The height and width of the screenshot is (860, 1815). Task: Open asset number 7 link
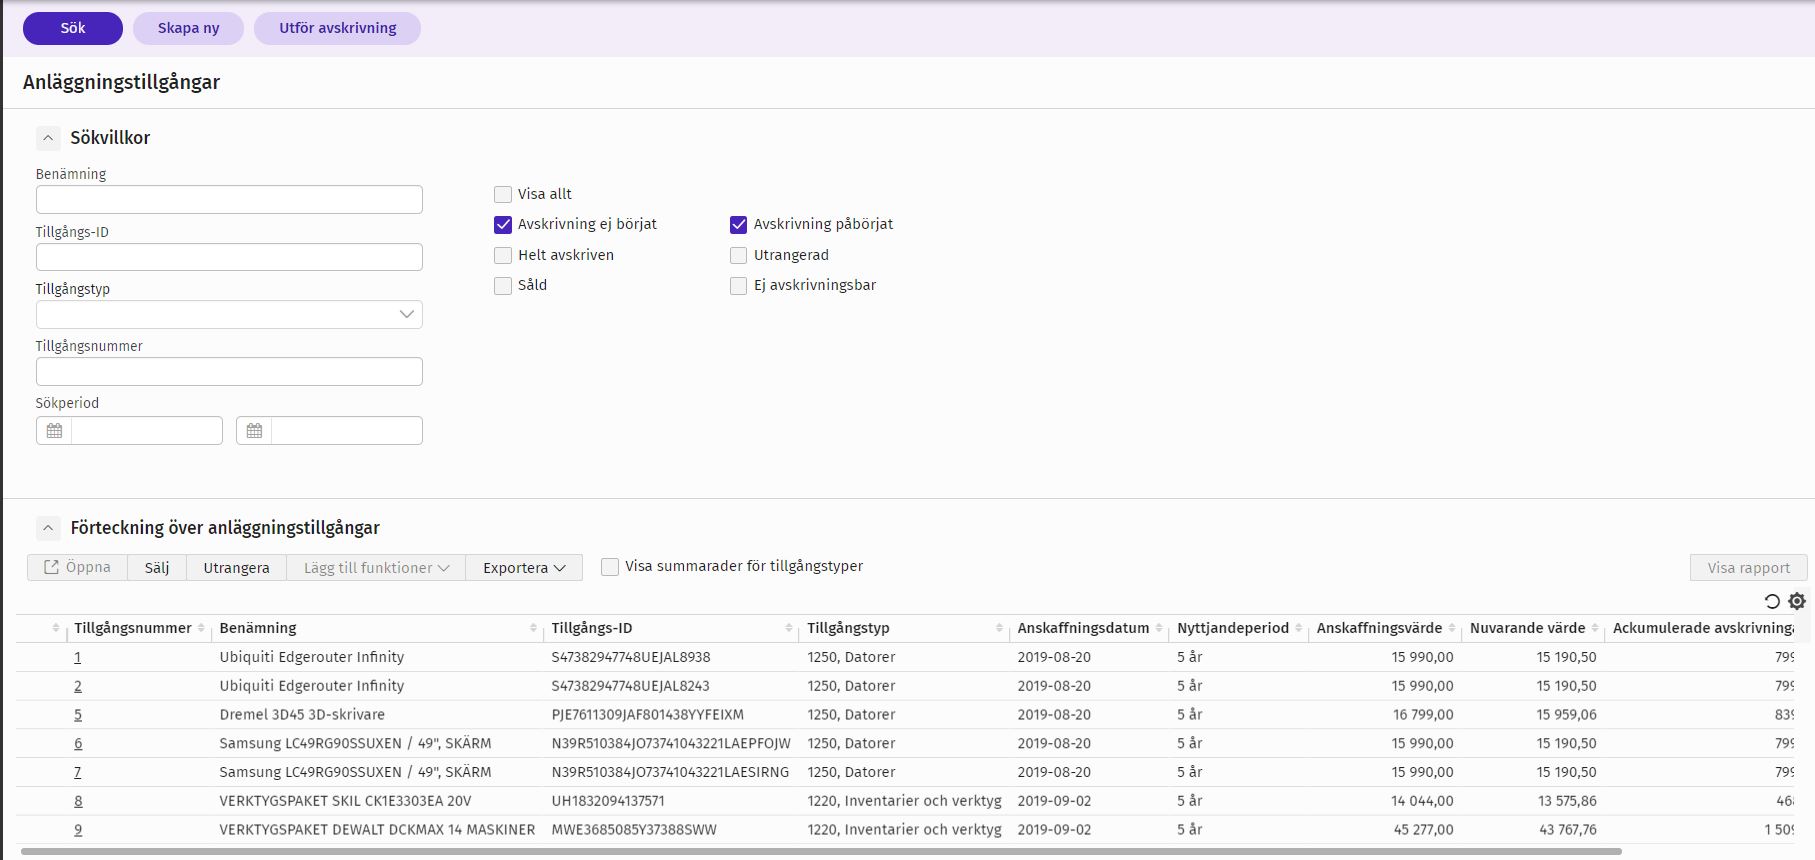coord(78,773)
